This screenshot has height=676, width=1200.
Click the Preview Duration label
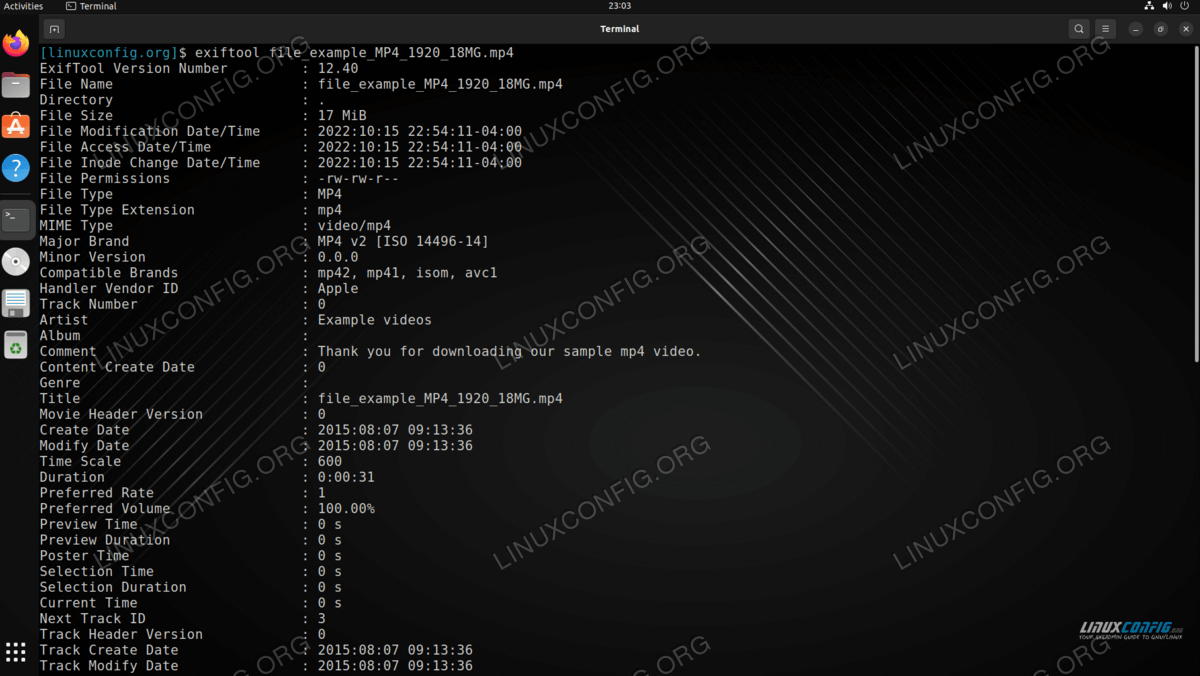pyautogui.click(x=105, y=540)
